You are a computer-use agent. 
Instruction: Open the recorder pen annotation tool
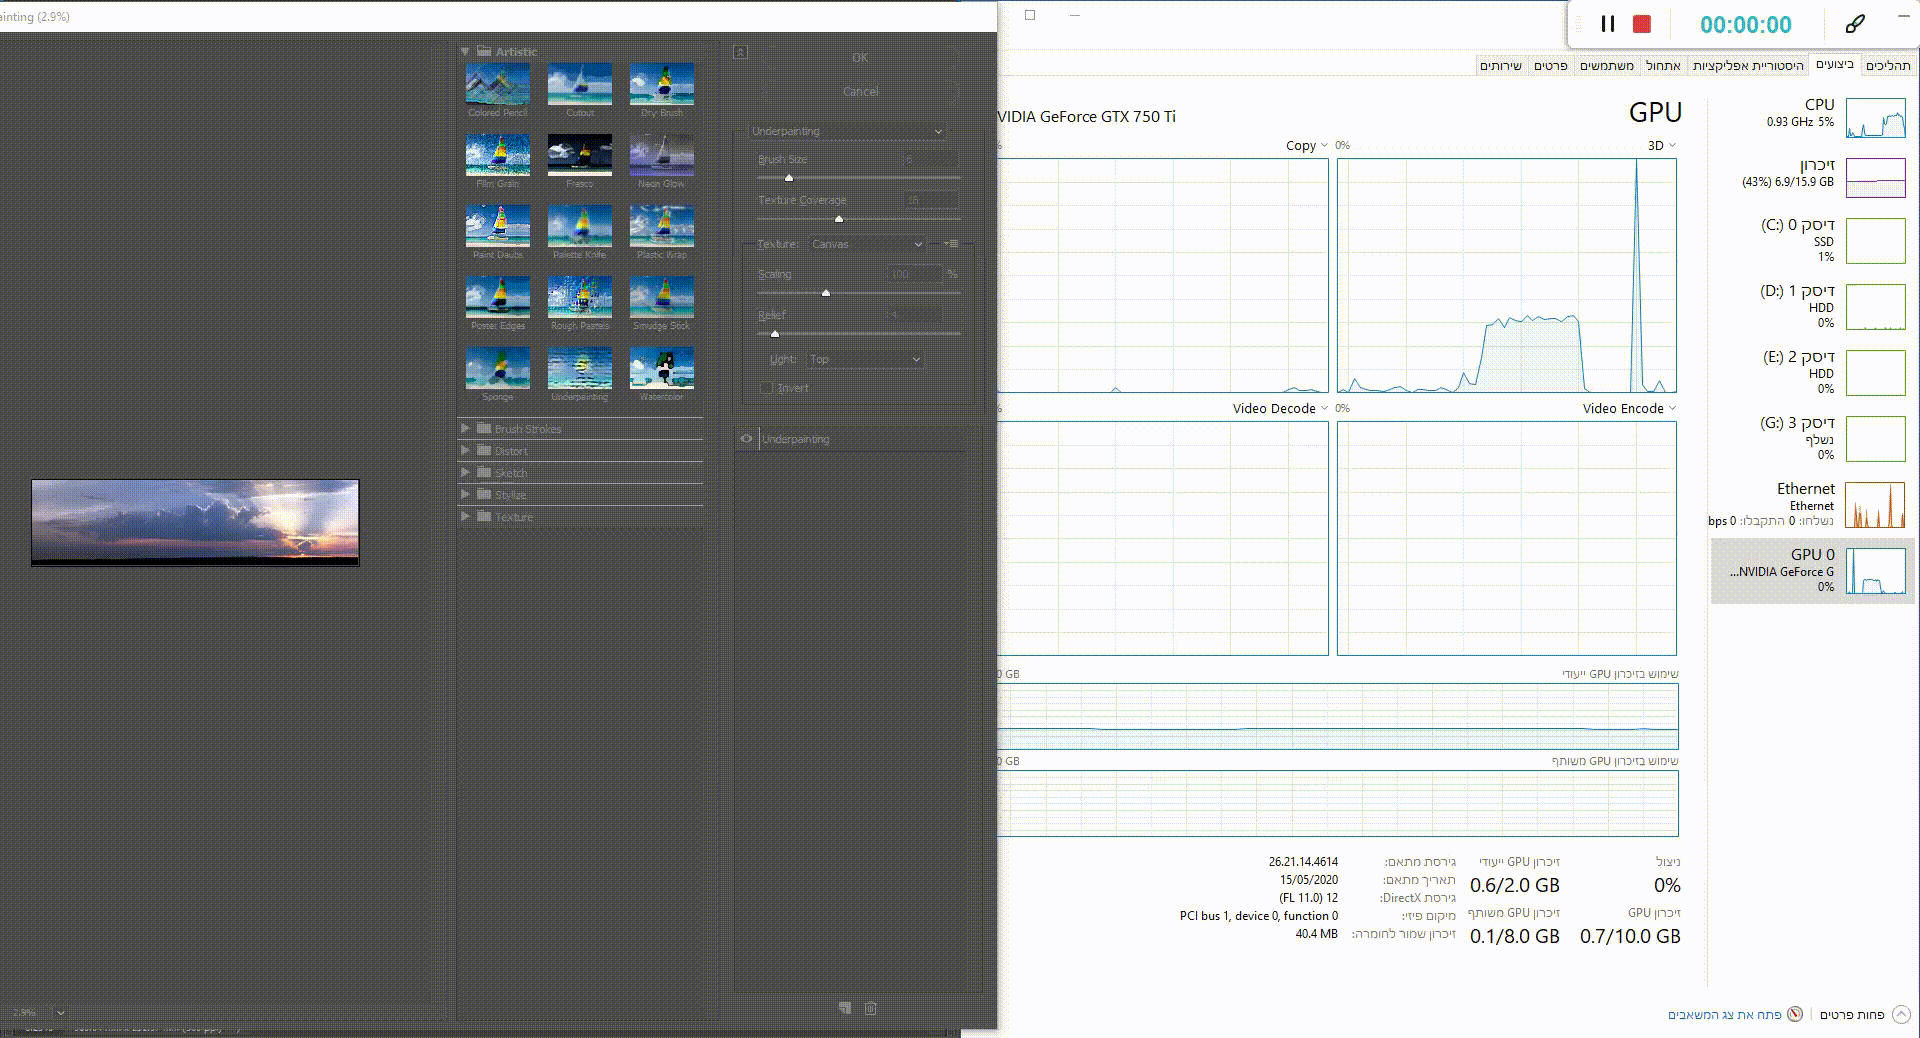1855,24
